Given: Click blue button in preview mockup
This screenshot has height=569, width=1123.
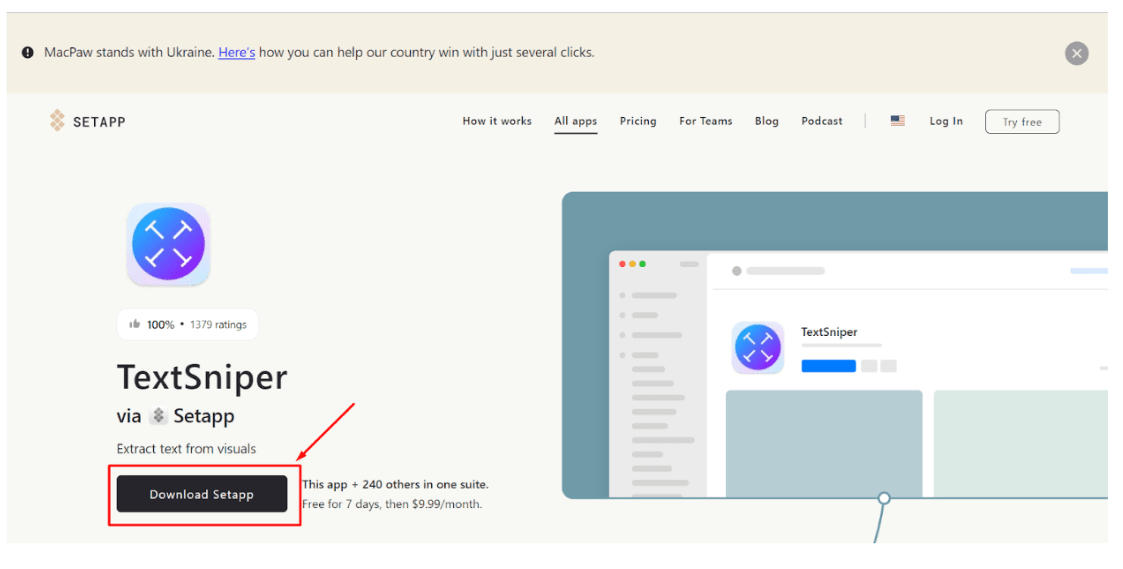Looking at the screenshot, I should click(x=828, y=366).
